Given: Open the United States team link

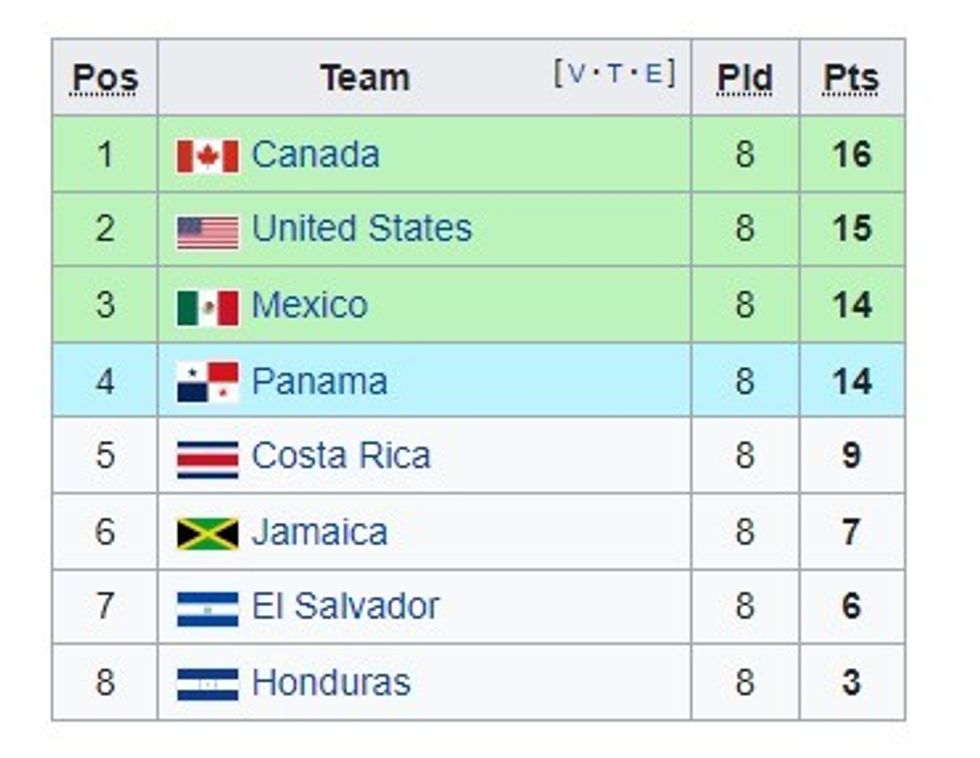Looking at the screenshot, I should click(361, 229).
